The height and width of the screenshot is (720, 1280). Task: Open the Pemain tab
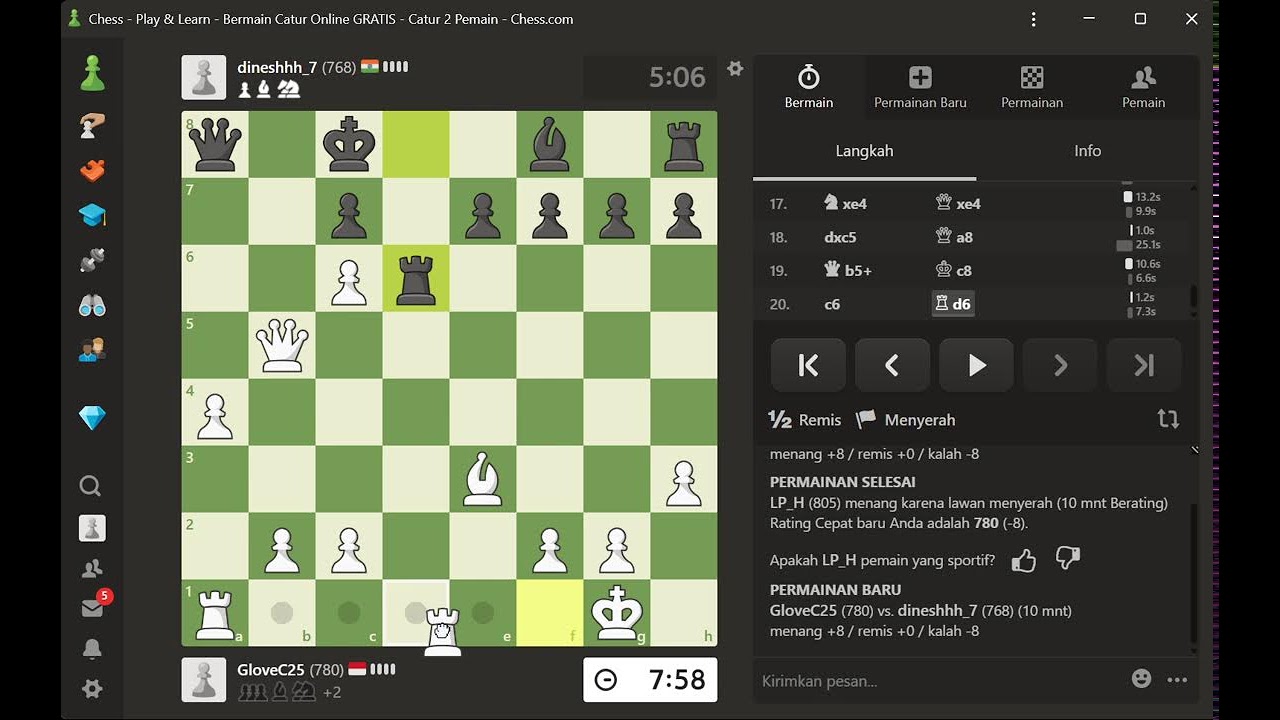[1143, 88]
